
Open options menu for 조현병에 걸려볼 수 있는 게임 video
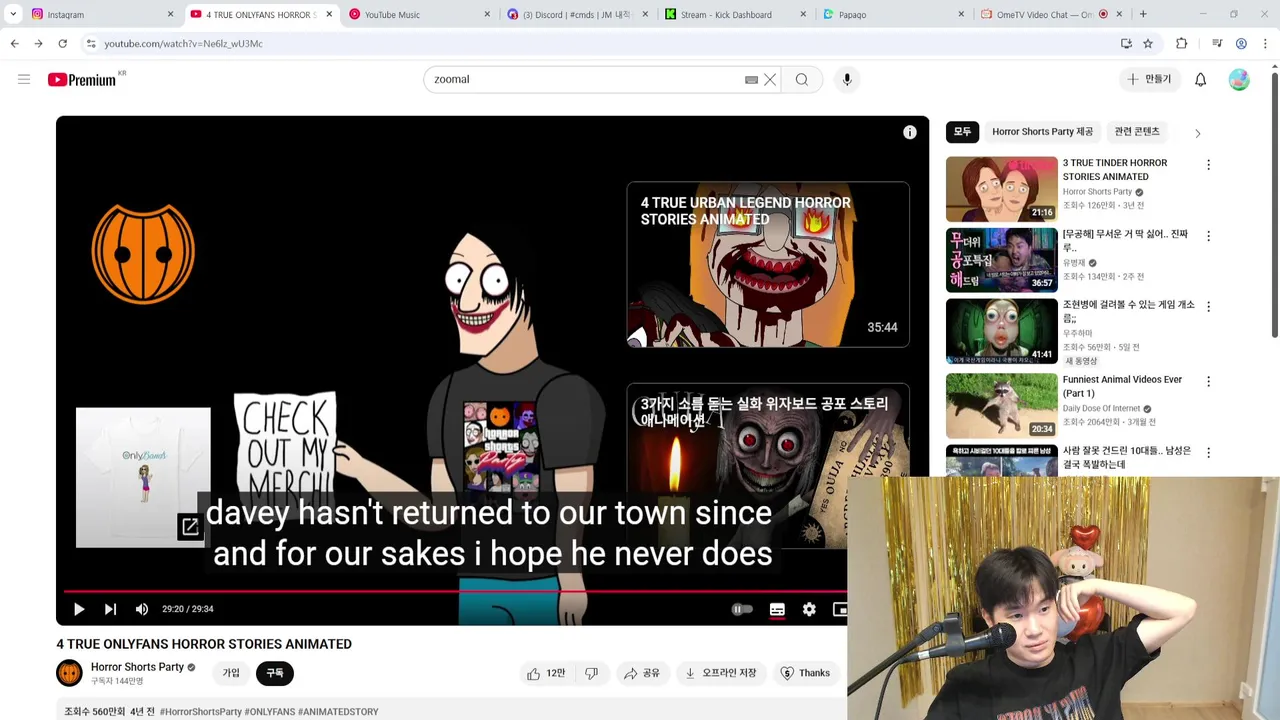1208,307
